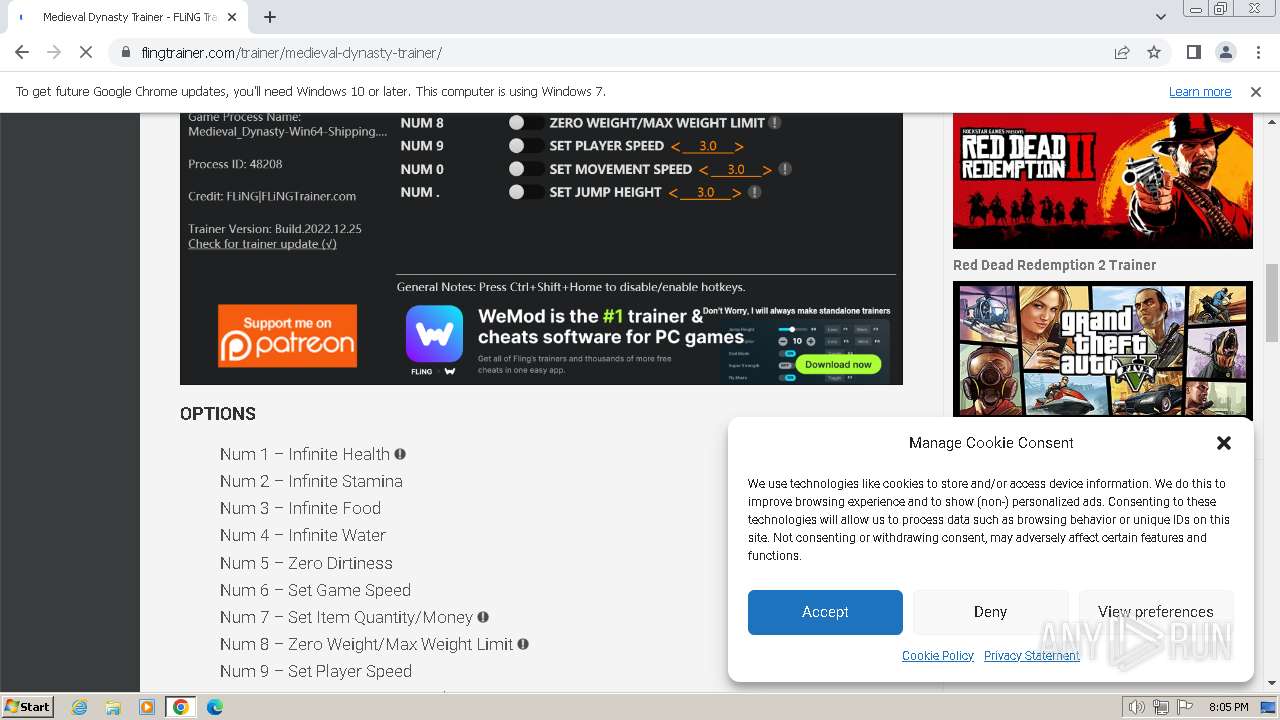Deny cookies in consent dialog

coord(990,612)
